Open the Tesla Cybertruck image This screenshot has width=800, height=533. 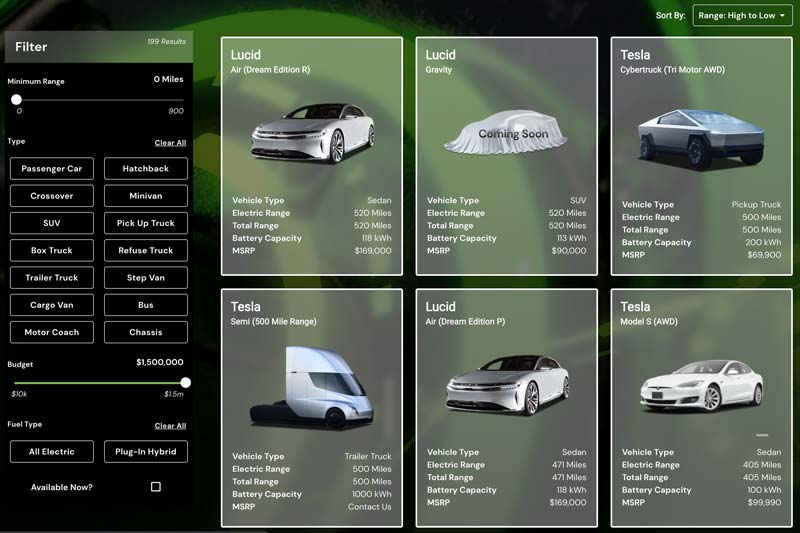click(702, 139)
